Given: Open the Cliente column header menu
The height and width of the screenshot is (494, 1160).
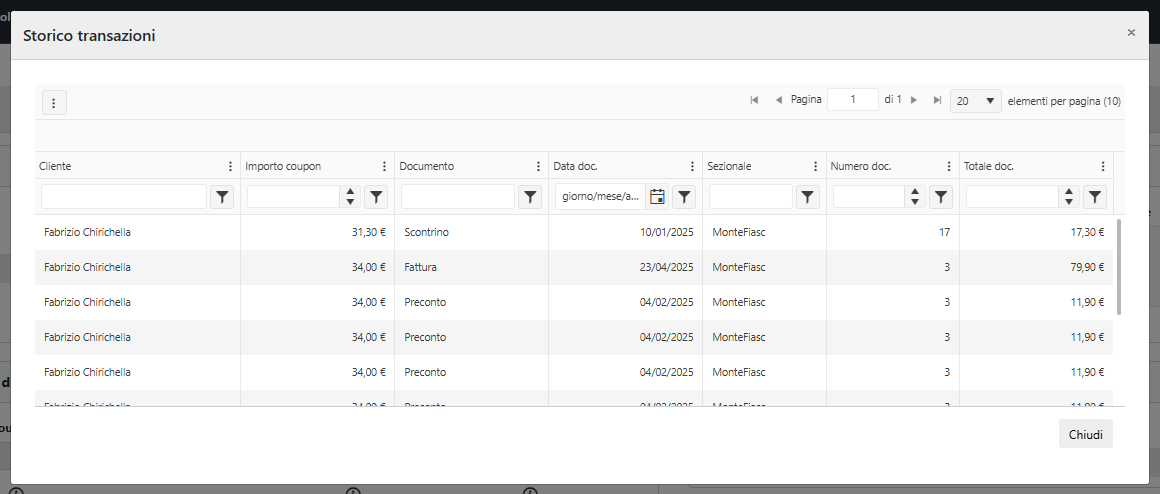Looking at the screenshot, I should click(x=231, y=166).
